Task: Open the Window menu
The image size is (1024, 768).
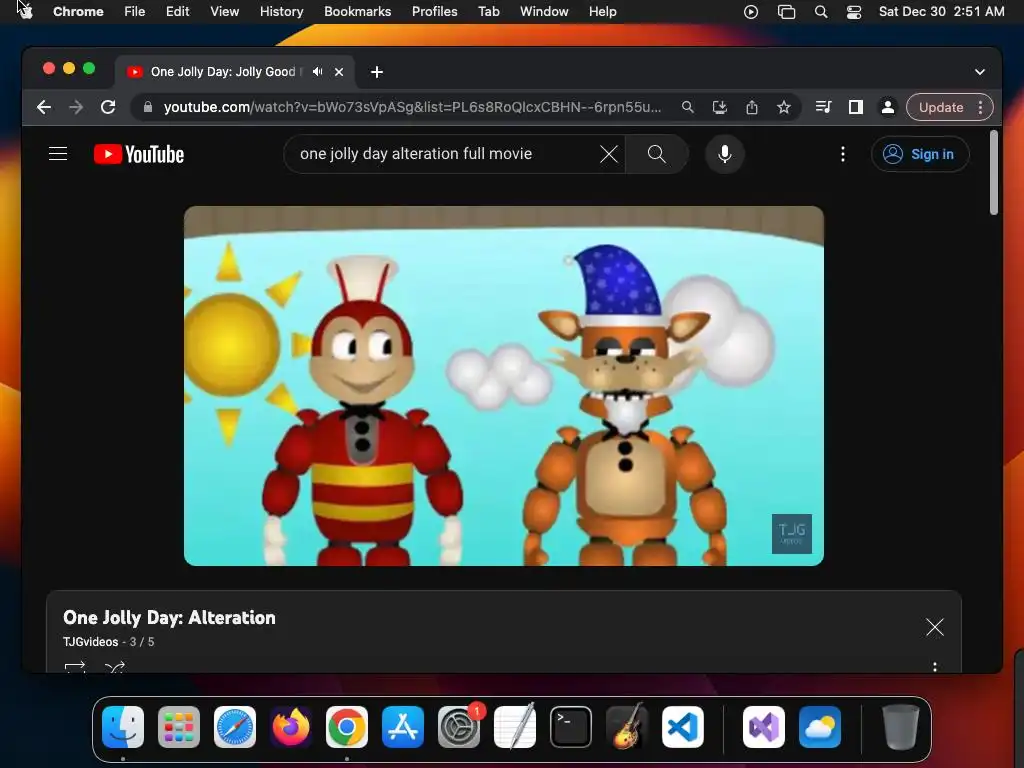Action: (x=544, y=12)
